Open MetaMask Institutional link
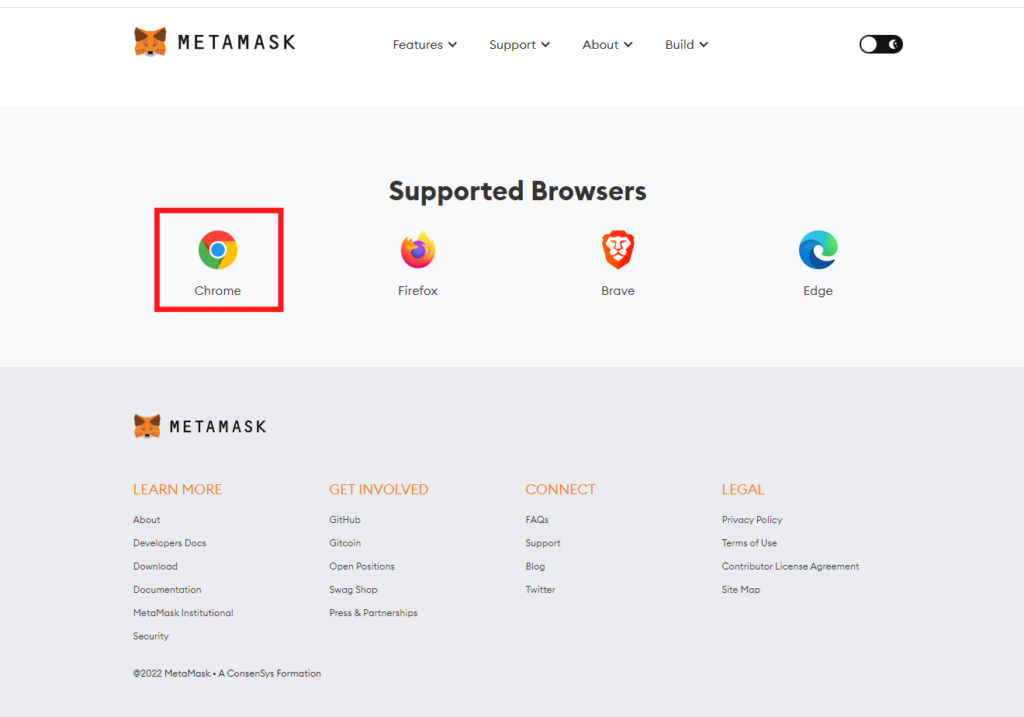Image resolution: width=1024 pixels, height=717 pixels. coord(183,613)
